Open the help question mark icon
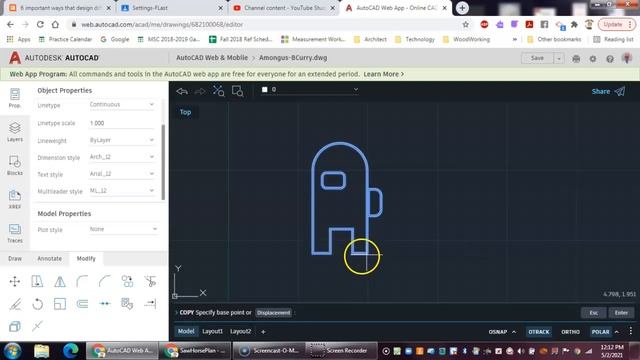640x360 pixels. pyautogui.click(x=610, y=59)
